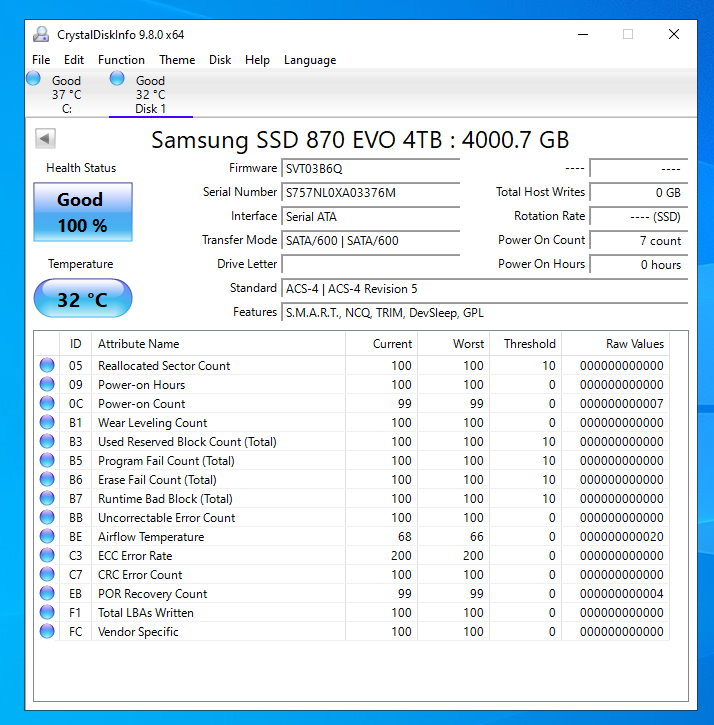Click the 32 °C temperature button
This screenshot has width=714, height=725.
pyautogui.click(x=83, y=298)
